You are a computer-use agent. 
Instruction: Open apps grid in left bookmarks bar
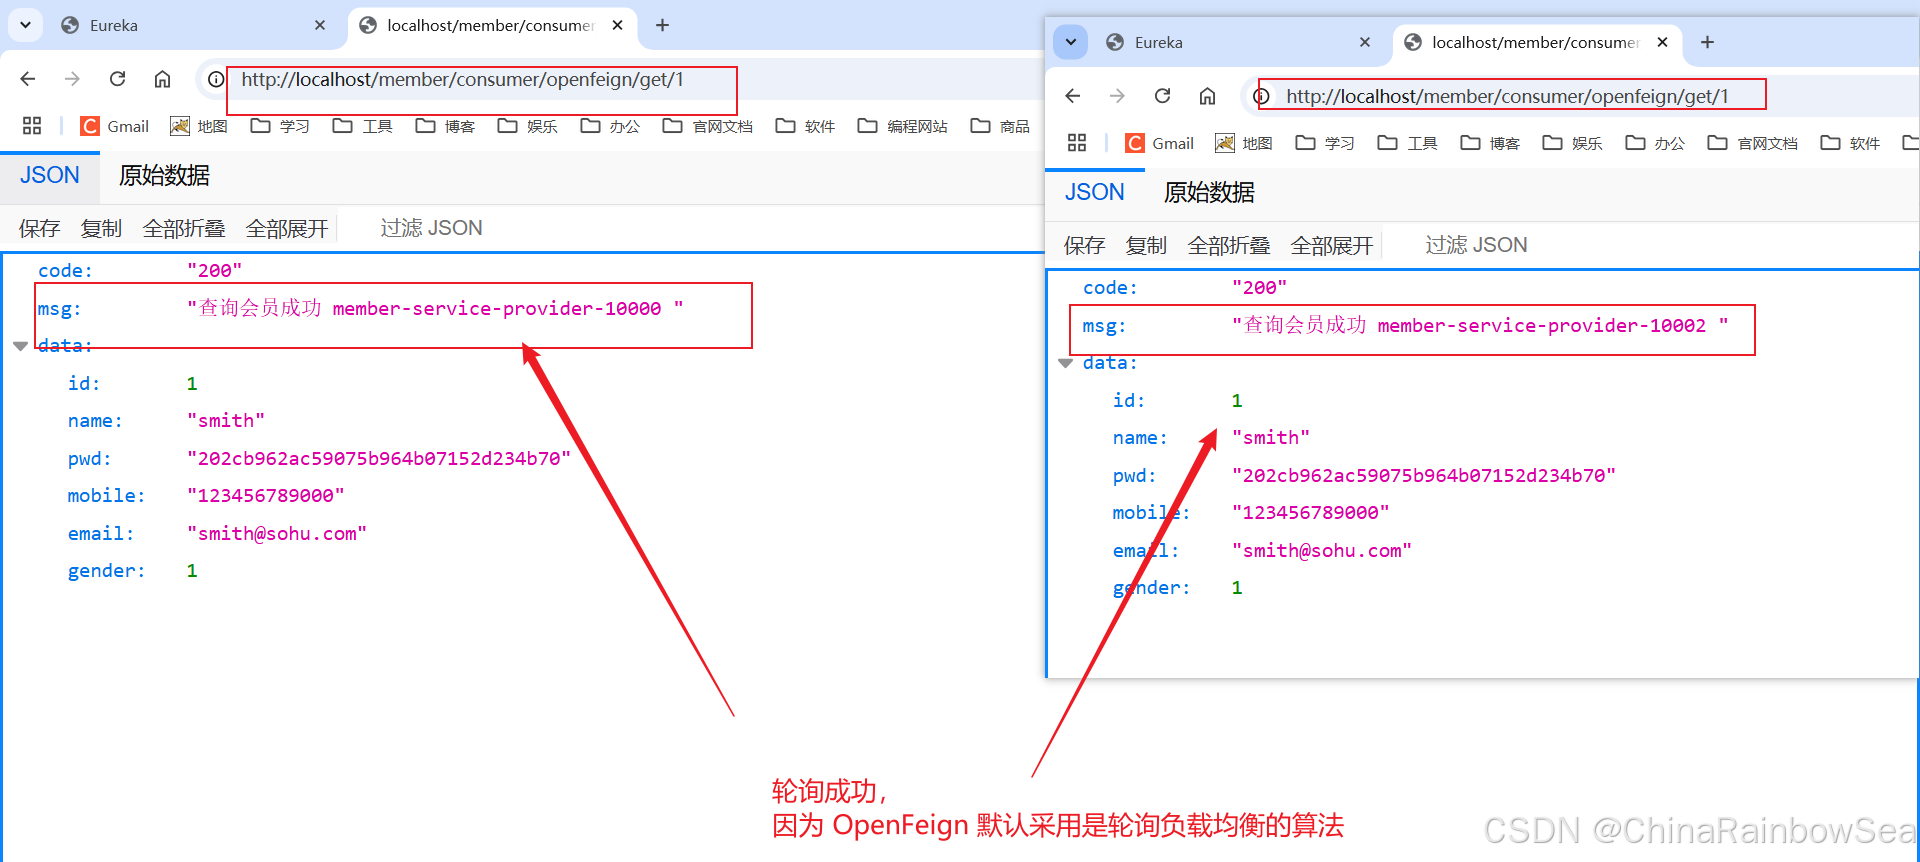pyautogui.click(x=32, y=126)
